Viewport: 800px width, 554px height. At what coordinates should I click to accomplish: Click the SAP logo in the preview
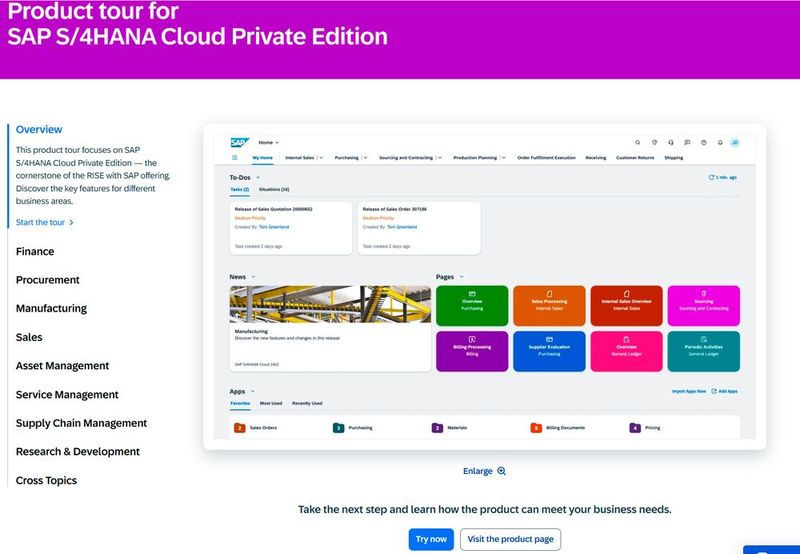[x=239, y=143]
